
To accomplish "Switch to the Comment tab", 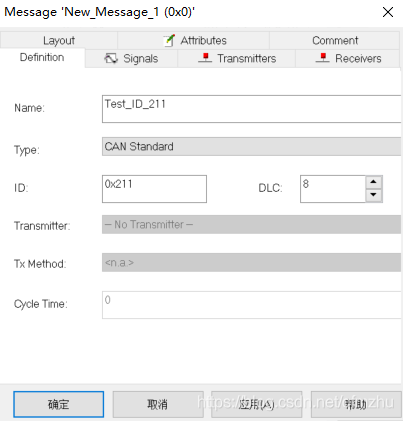I will click(x=335, y=40).
